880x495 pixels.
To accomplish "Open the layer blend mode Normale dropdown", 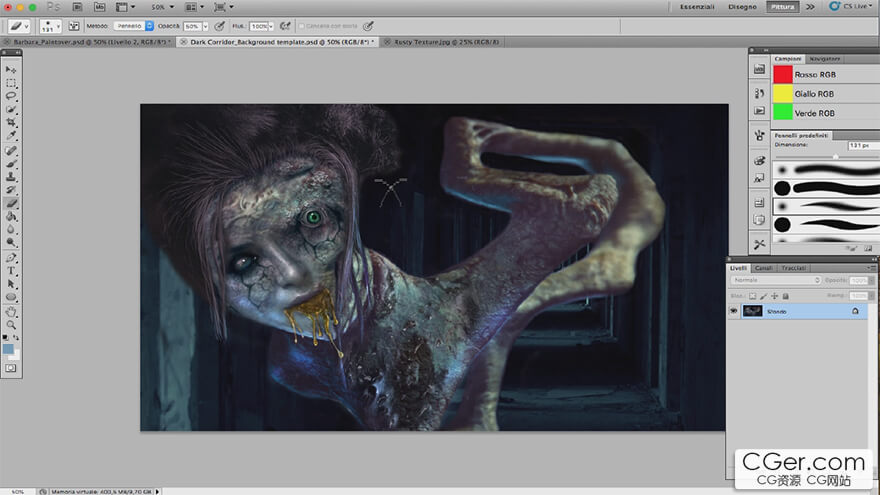I will (776, 280).
